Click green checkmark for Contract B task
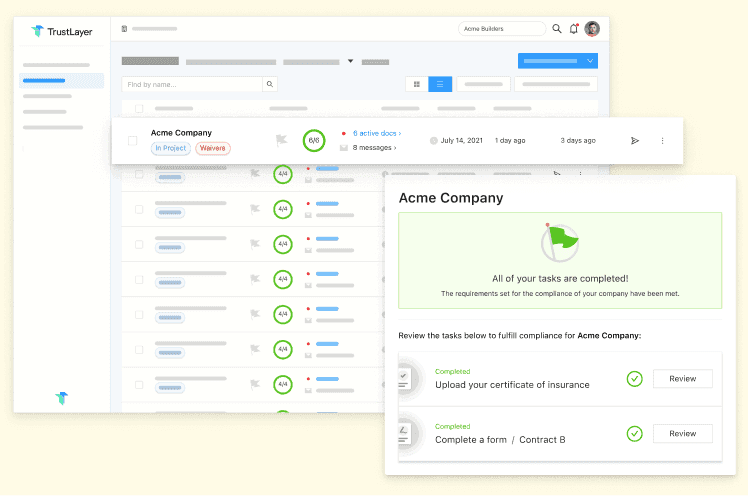The image size is (748, 496). click(634, 434)
